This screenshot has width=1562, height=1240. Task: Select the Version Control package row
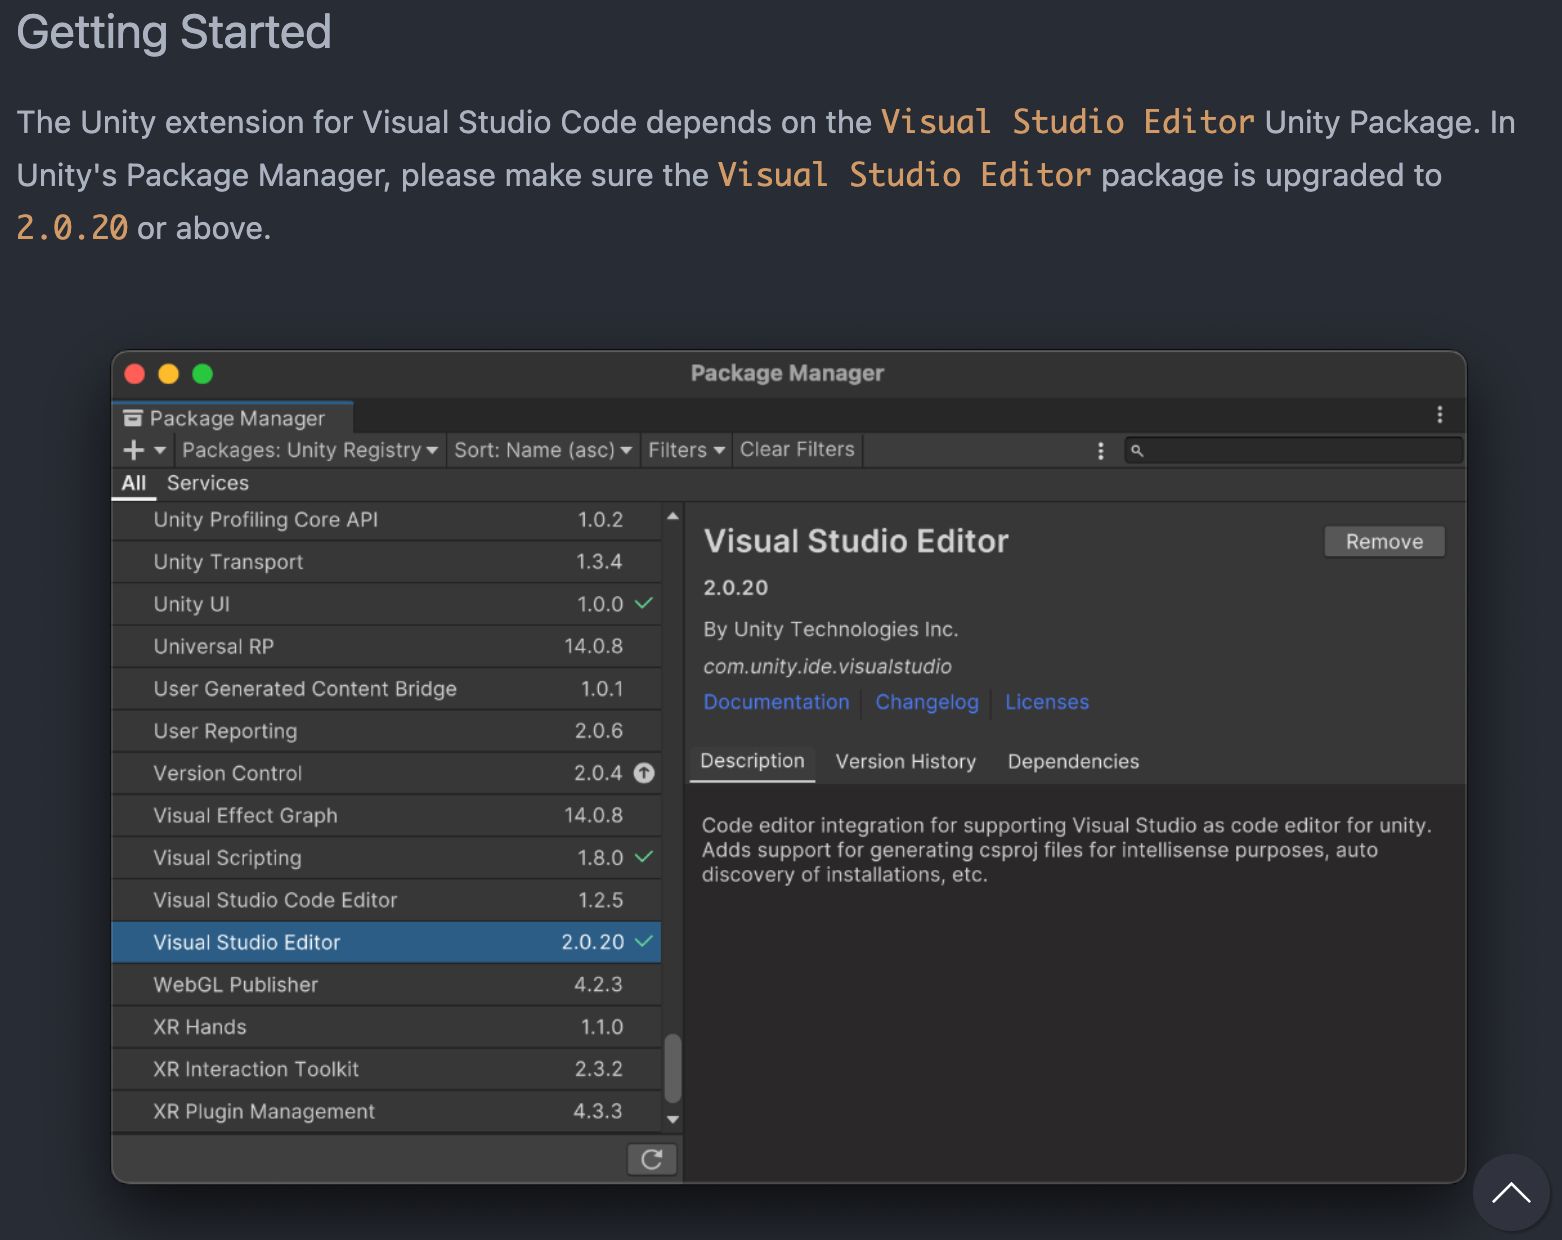387,773
